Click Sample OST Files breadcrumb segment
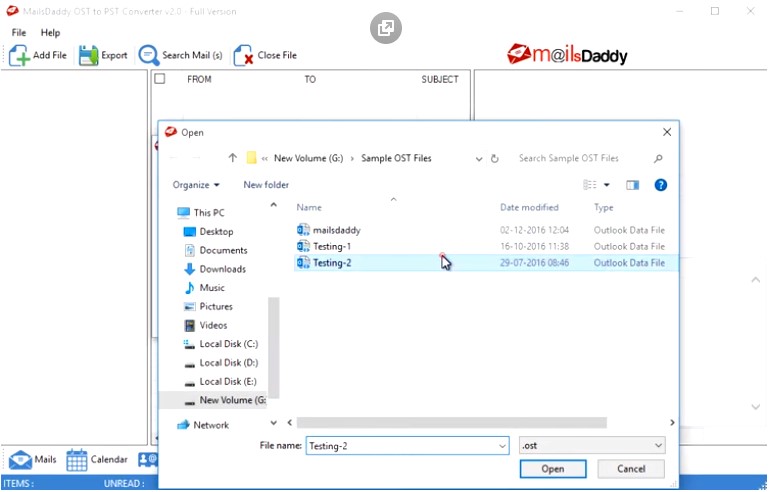 coord(396,158)
